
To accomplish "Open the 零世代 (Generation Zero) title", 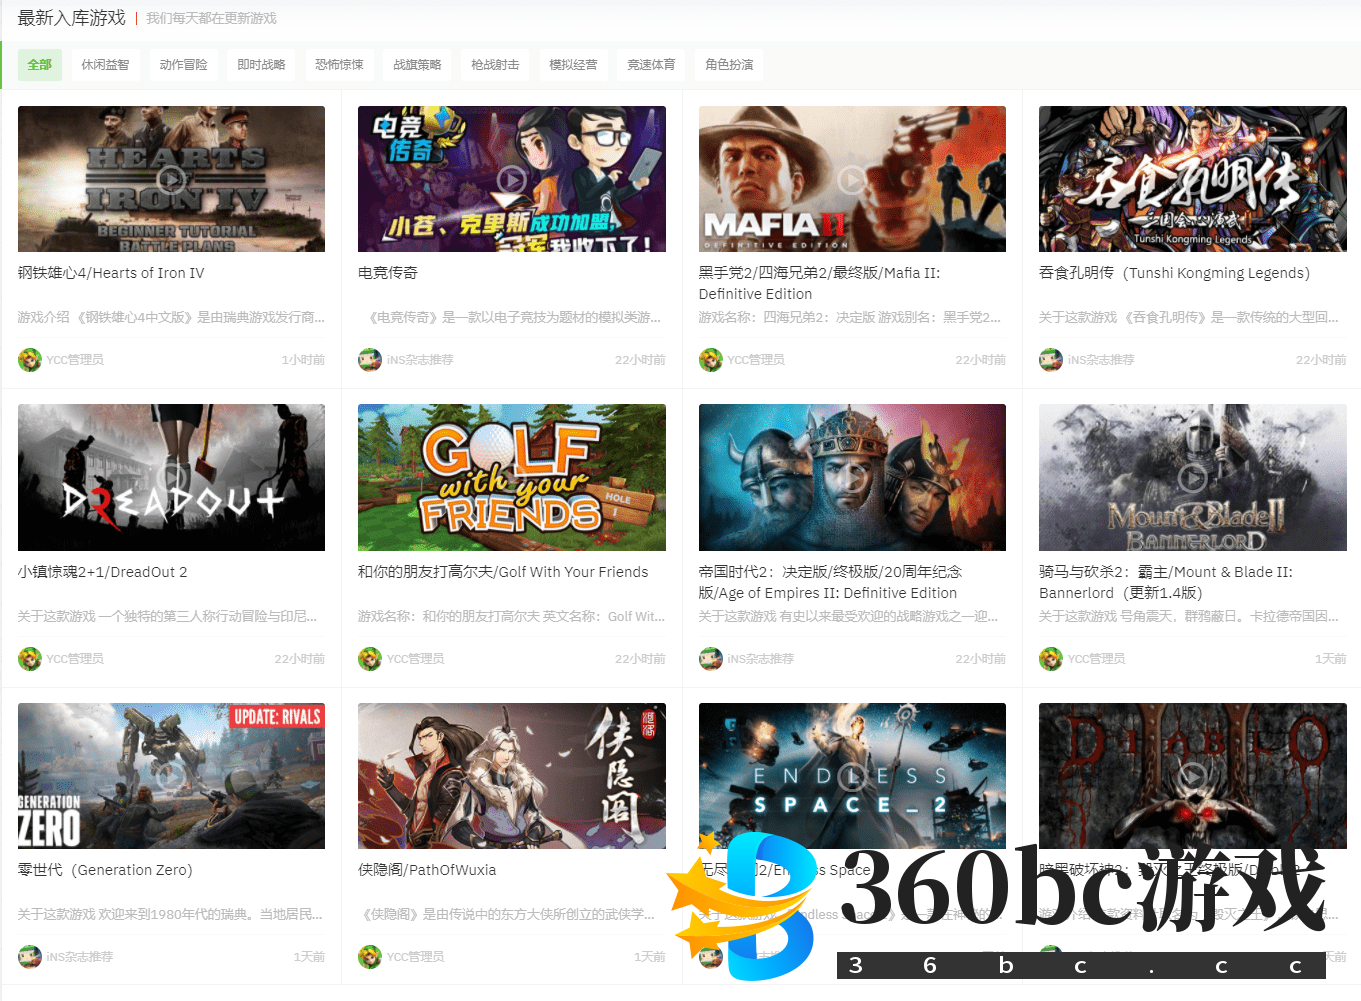I will pos(105,870).
